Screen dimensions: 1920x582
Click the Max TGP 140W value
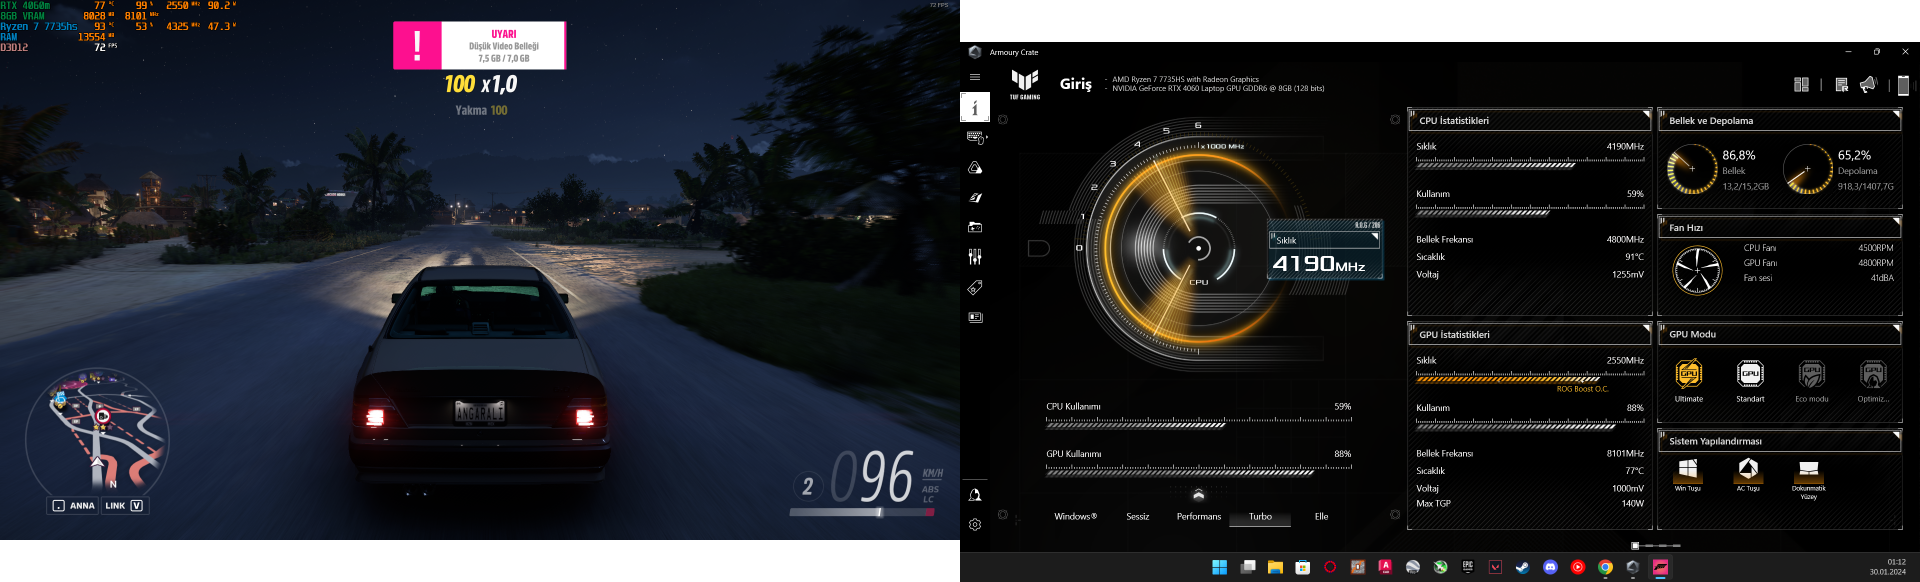coord(1632,503)
